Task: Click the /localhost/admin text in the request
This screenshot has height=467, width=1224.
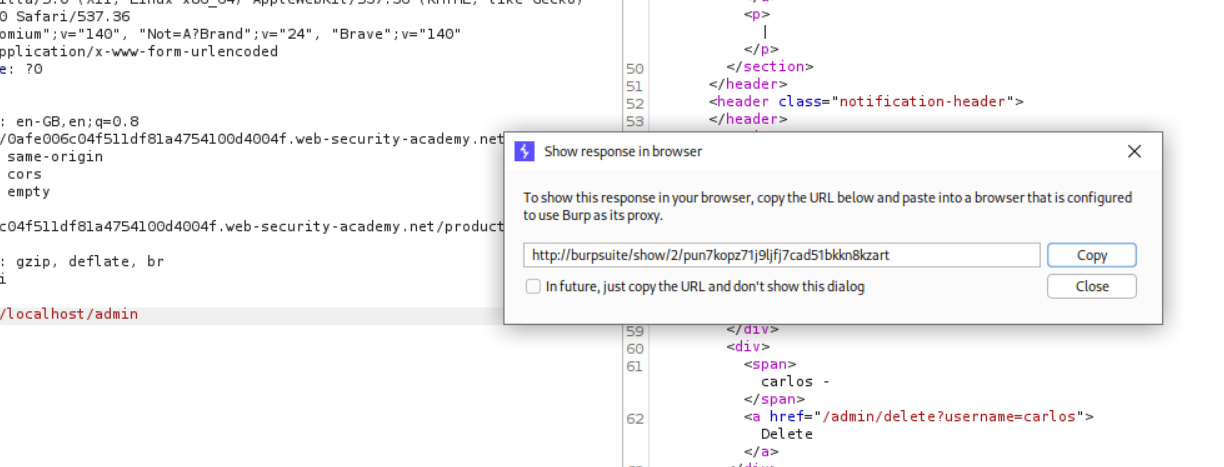Action: 70,314
